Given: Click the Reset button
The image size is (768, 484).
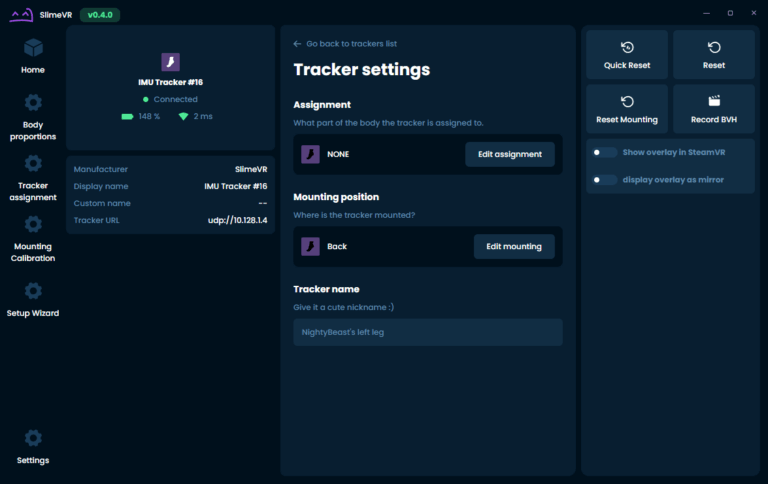Looking at the screenshot, I should (714, 55).
